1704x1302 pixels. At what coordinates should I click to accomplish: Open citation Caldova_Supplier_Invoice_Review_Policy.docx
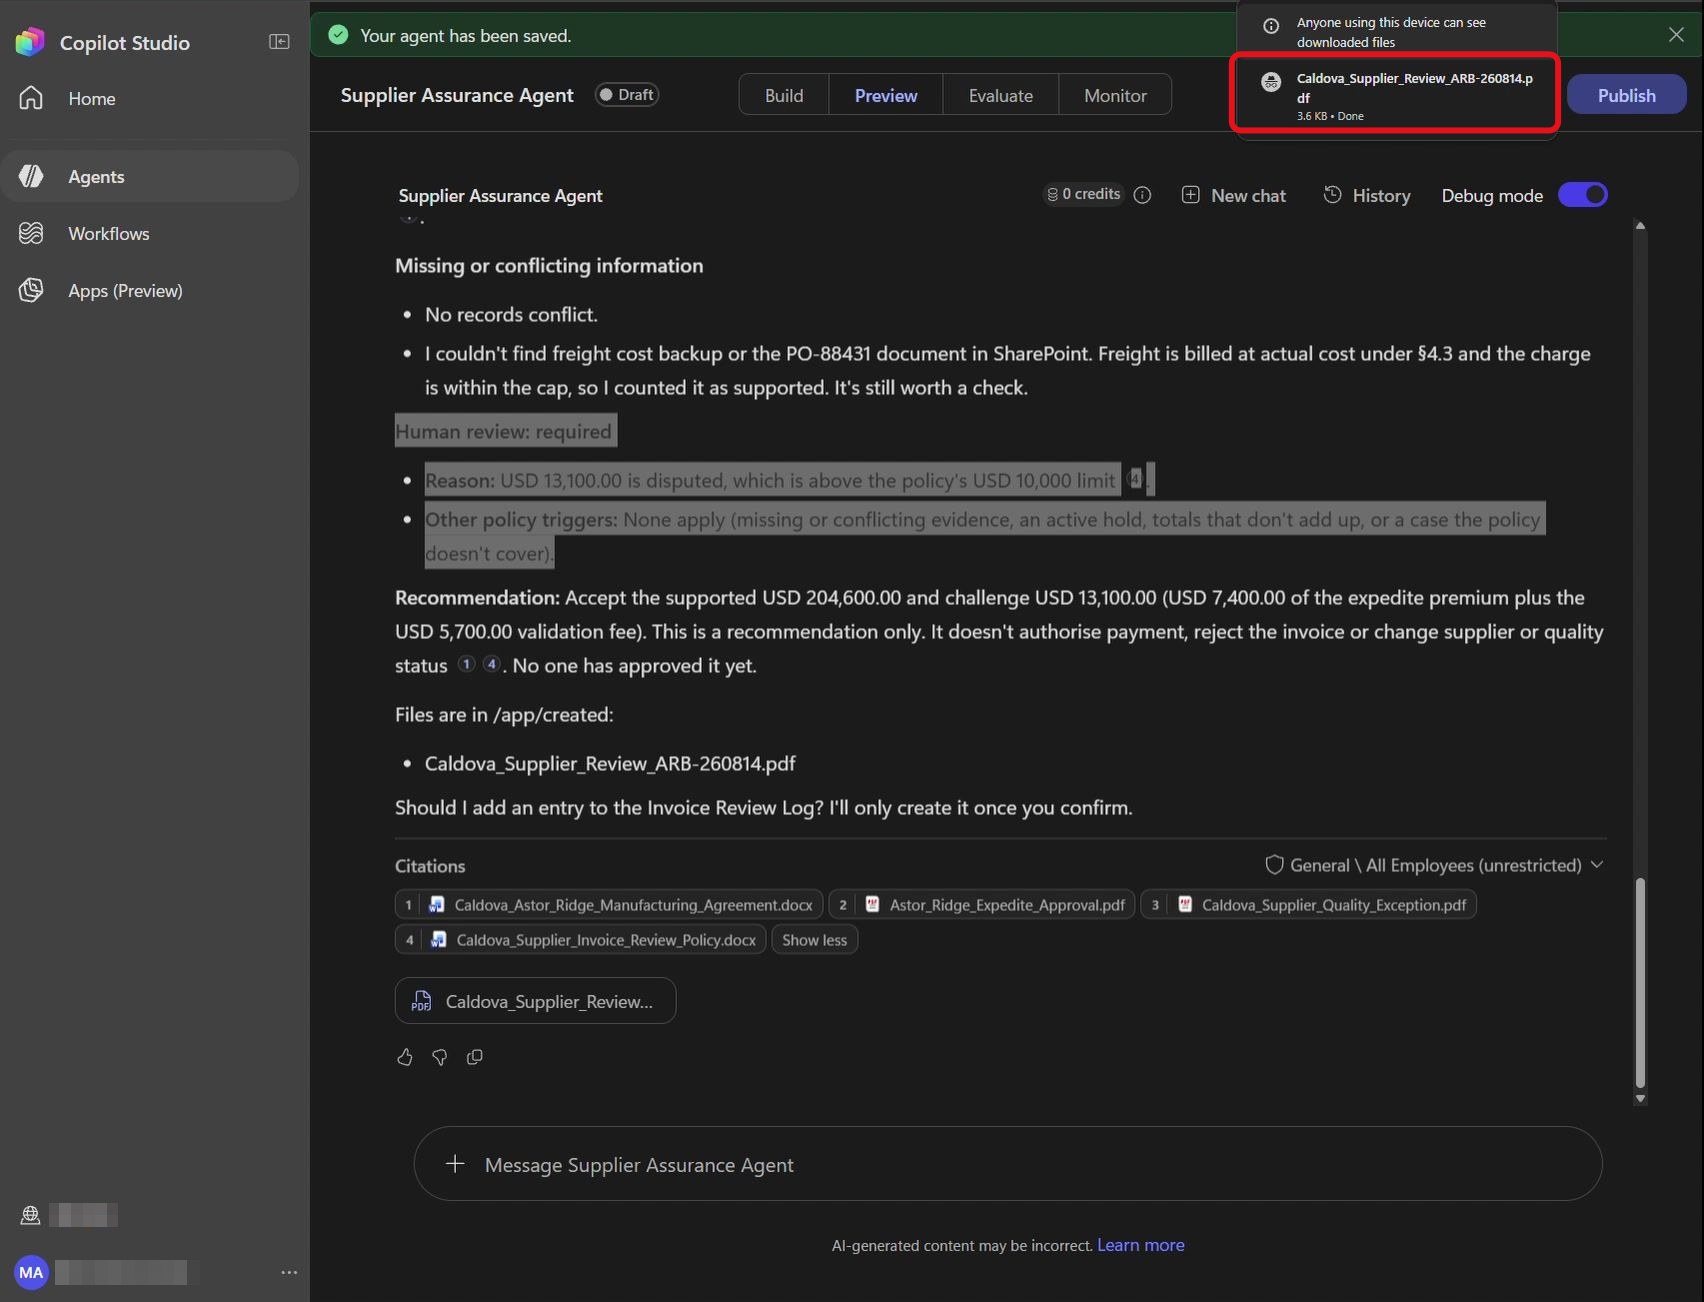[x=580, y=940]
